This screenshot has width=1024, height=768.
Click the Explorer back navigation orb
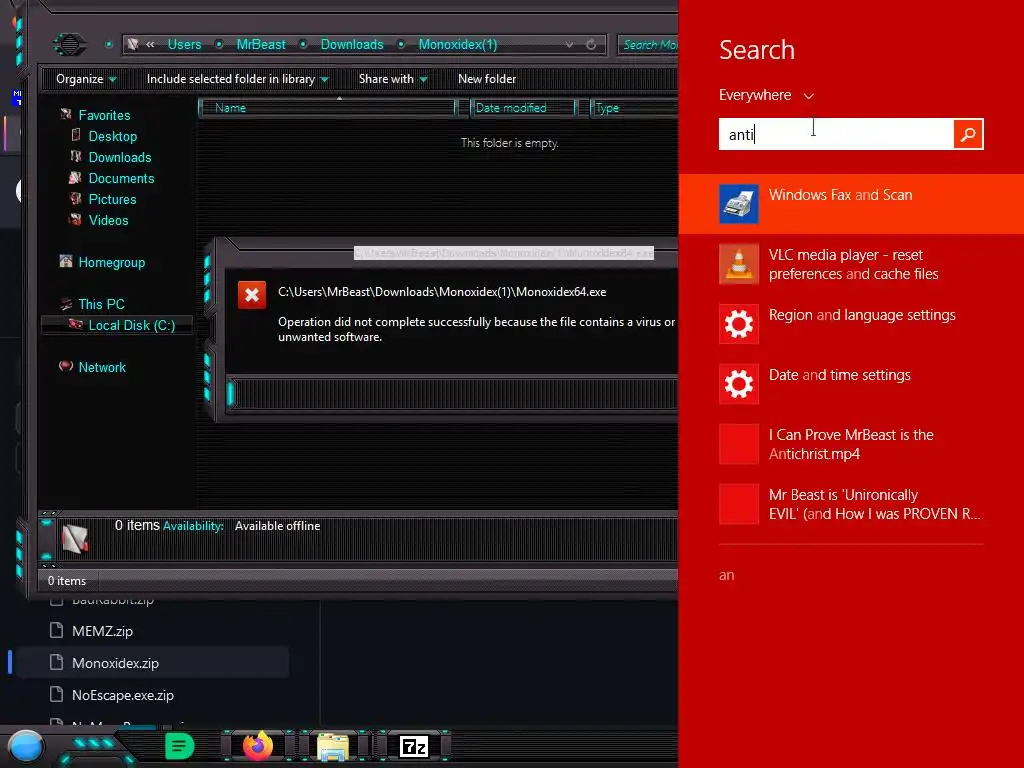tap(69, 44)
